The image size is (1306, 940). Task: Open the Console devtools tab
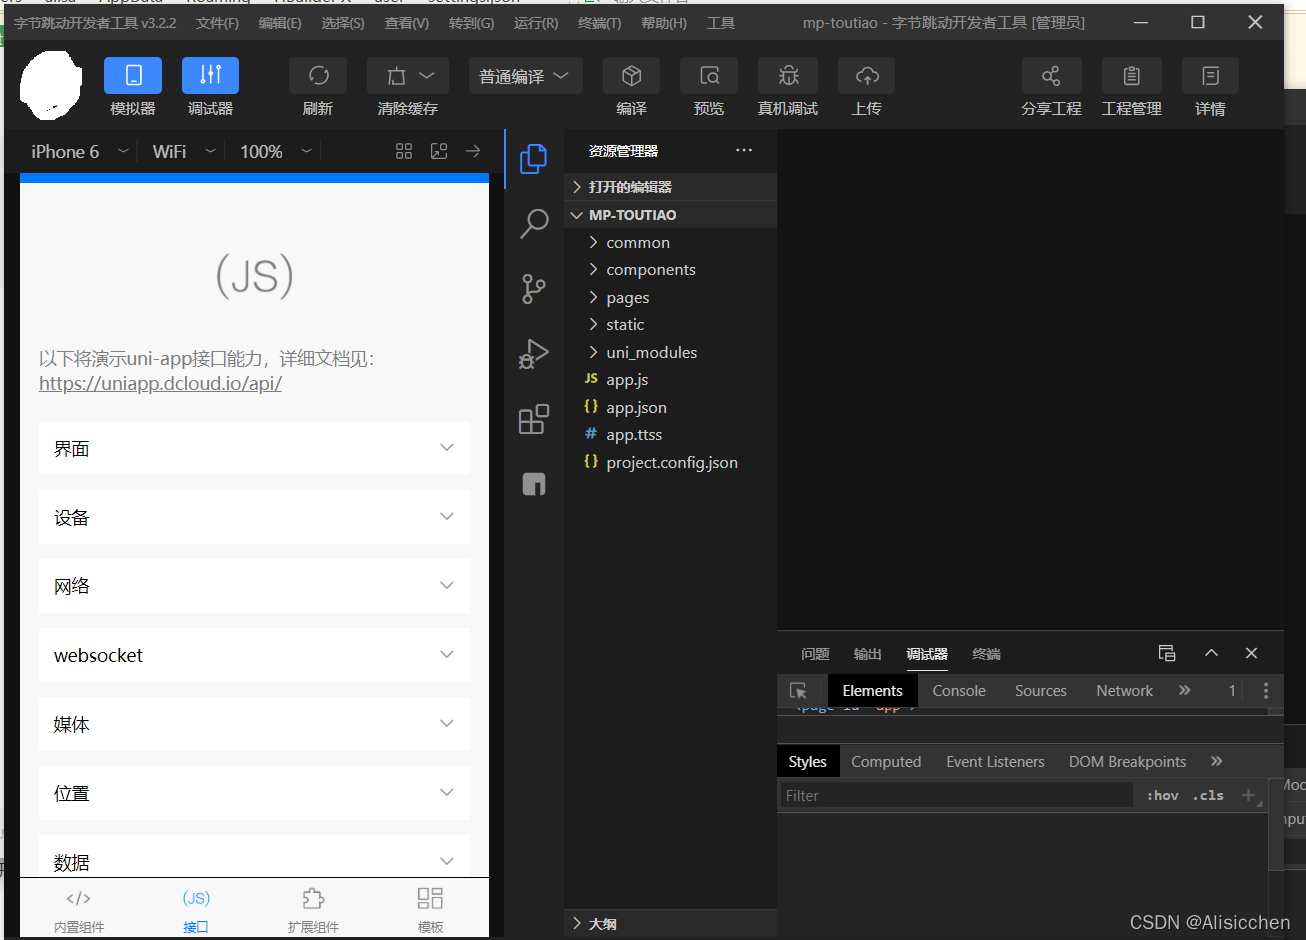(959, 691)
